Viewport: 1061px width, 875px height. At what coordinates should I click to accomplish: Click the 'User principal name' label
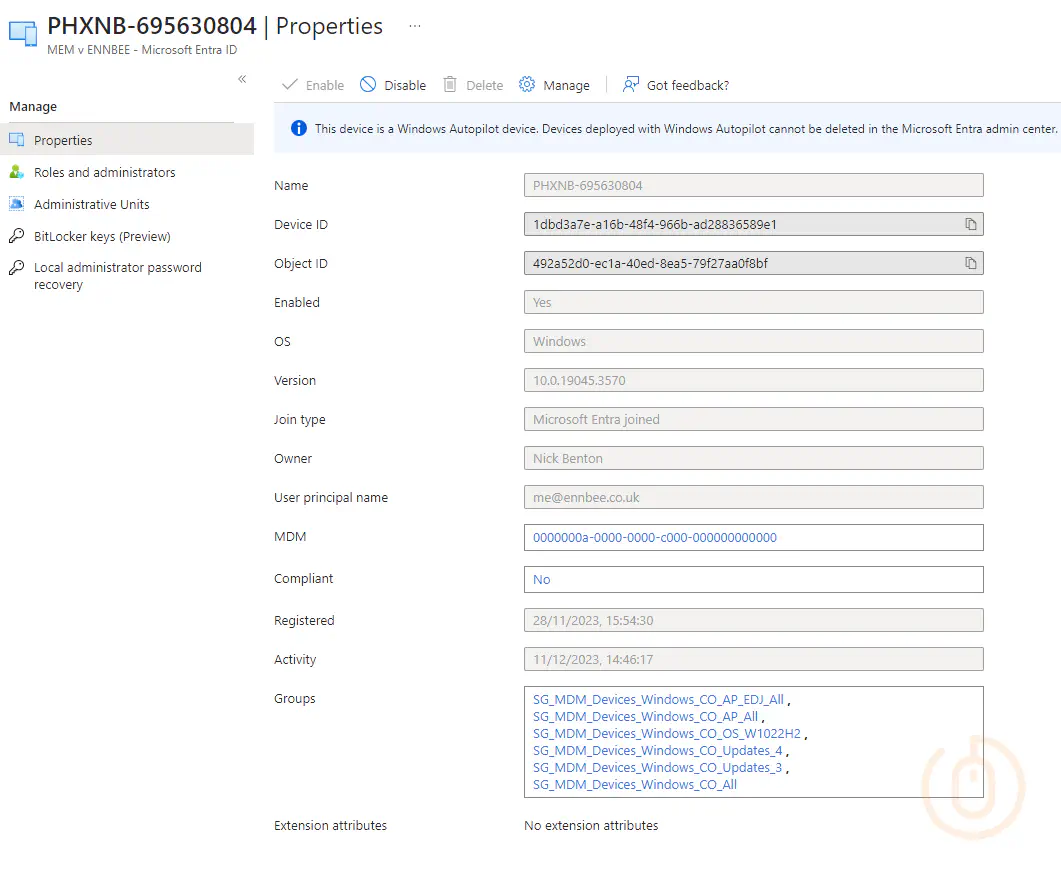pos(331,497)
